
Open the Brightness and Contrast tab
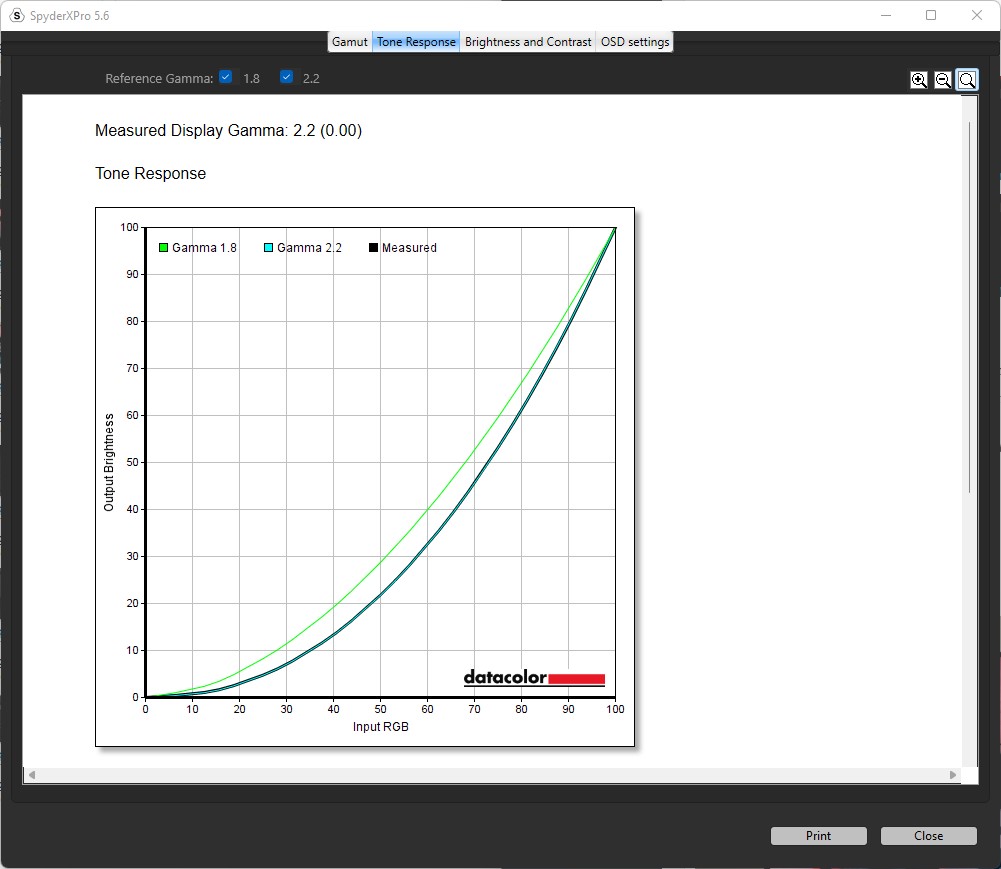528,42
